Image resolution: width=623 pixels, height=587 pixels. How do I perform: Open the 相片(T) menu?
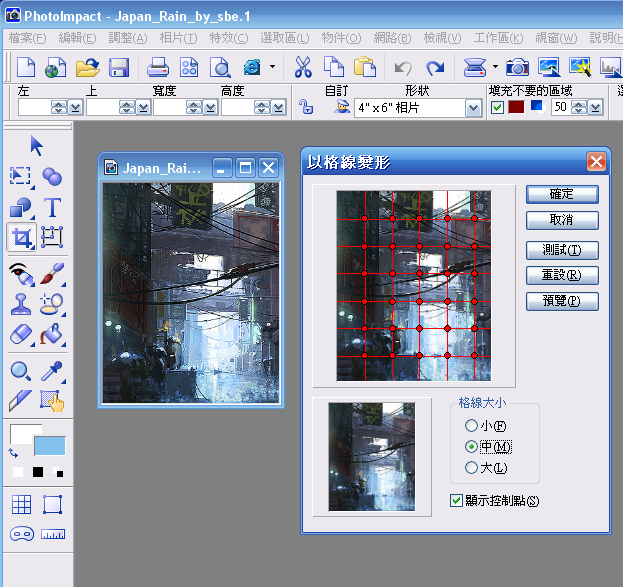[178, 38]
